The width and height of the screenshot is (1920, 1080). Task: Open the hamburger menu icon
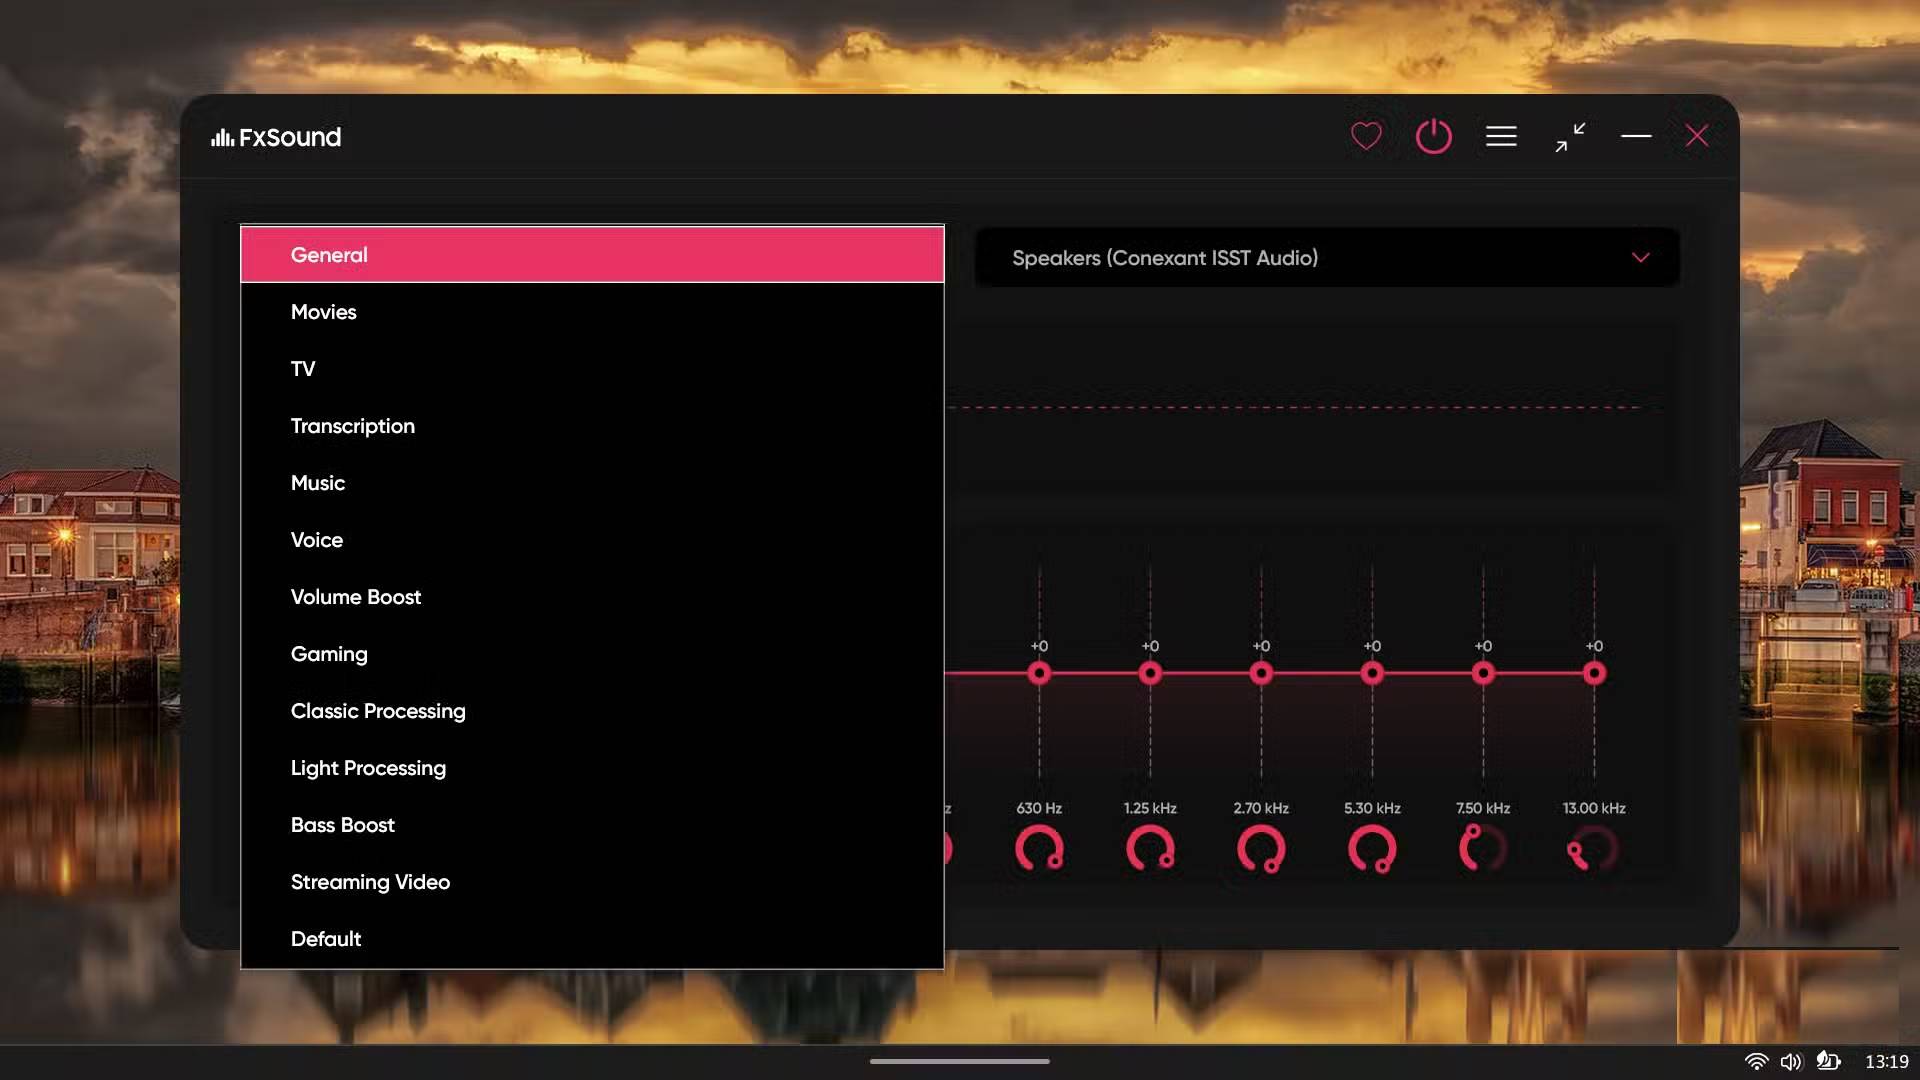click(1501, 136)
